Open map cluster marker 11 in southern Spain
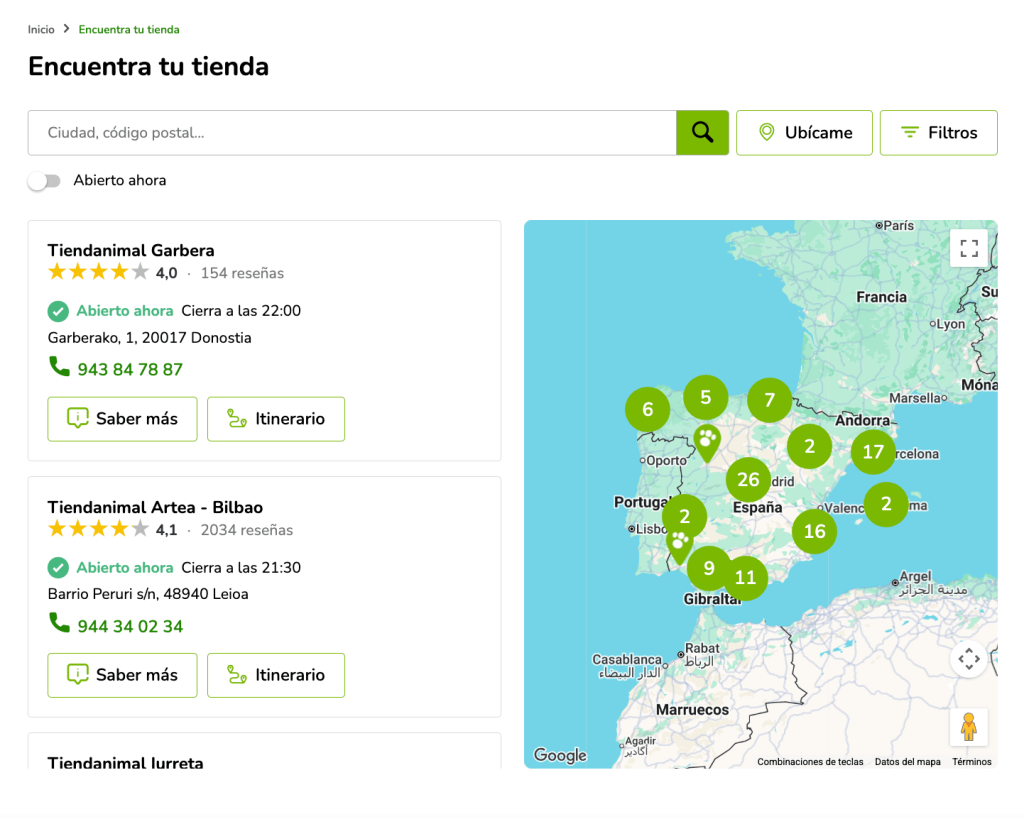Screen dimensions: 1024x819 pyautogui.click(x=745, y=578)
